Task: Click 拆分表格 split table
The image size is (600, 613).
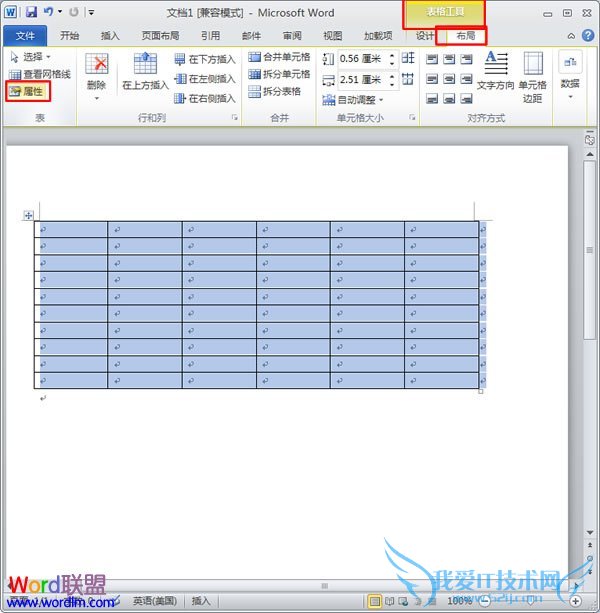Action: [275, 91]
